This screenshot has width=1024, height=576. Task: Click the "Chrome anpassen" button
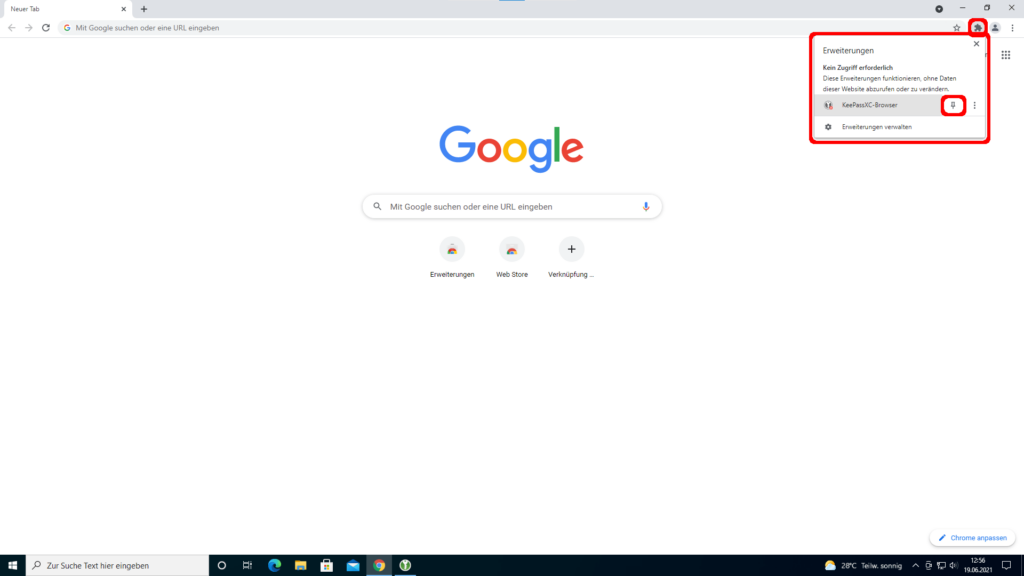(972, 538)
